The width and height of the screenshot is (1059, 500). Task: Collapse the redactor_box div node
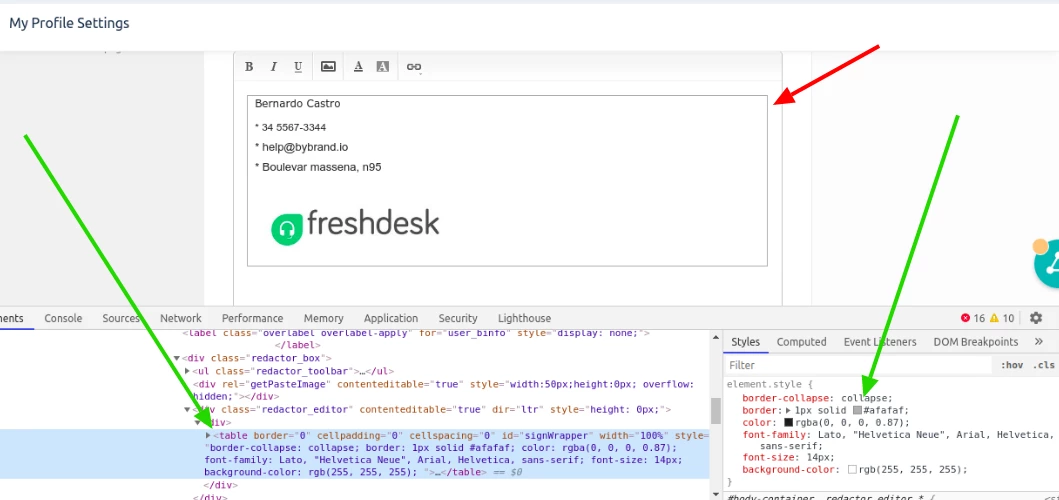177,358
